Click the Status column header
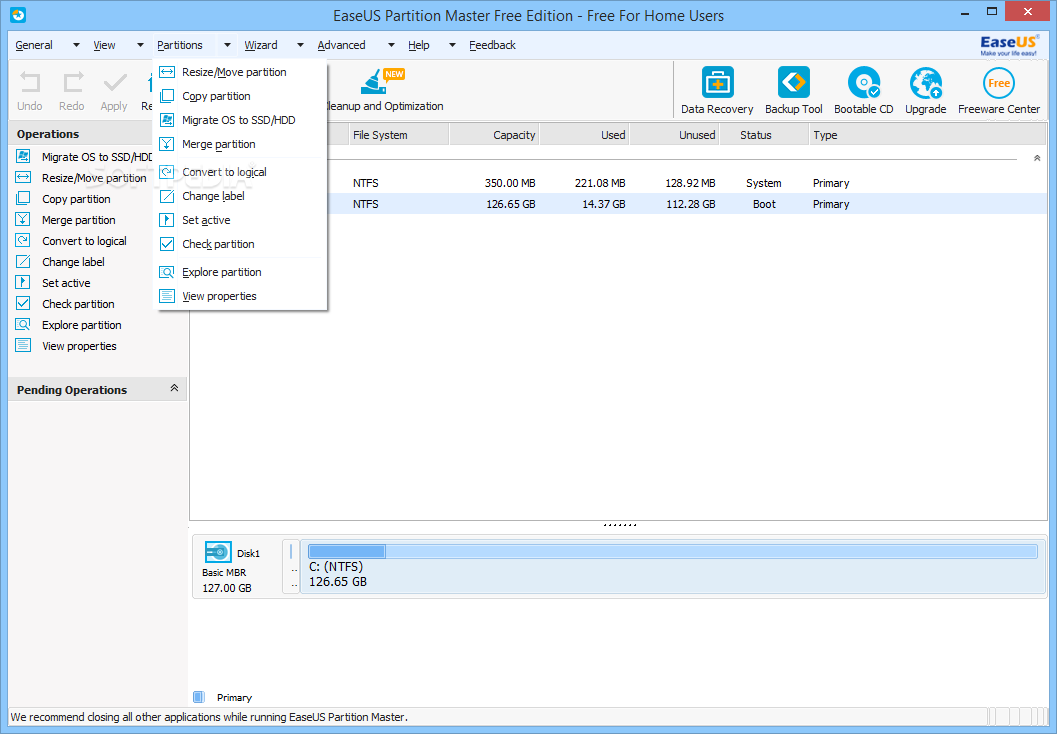1057x734 pixels. point(764,135)
